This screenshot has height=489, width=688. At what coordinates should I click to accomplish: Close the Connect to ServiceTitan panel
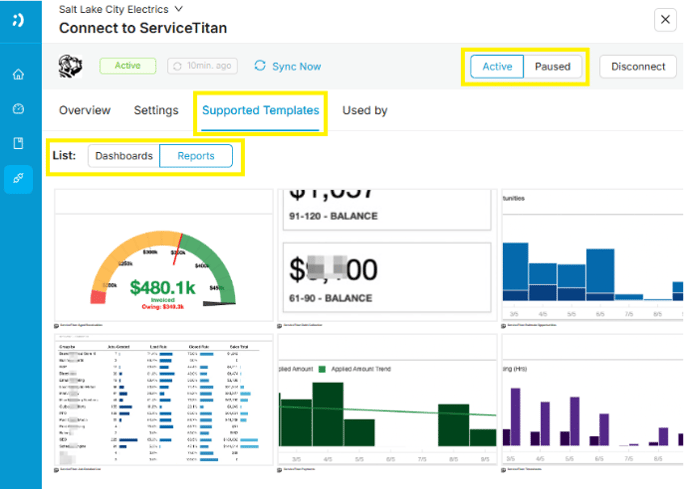tap(665, 19)
